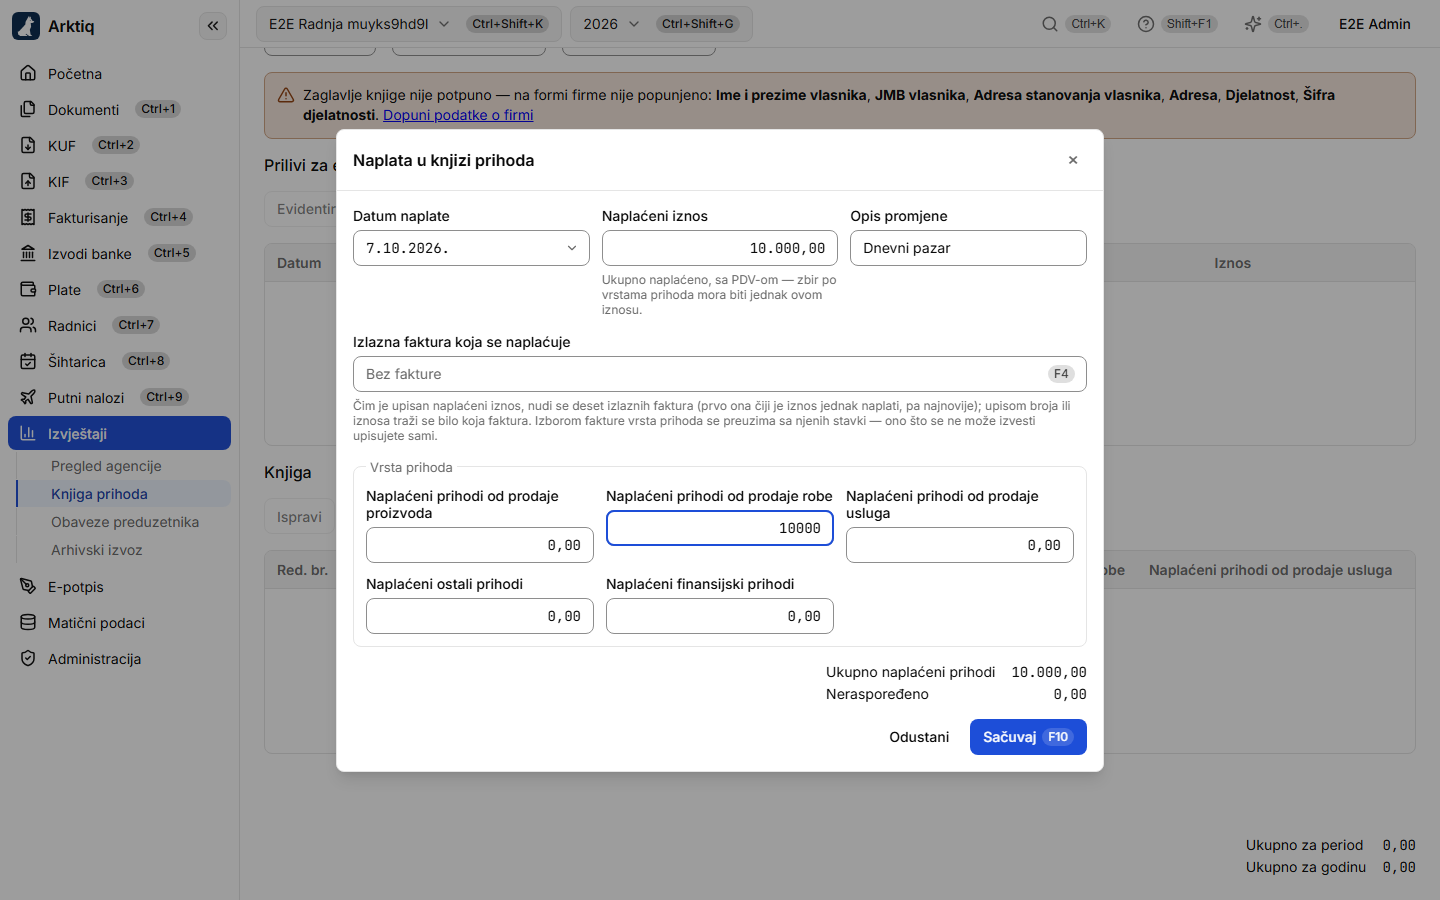Click the KIF icon in the sidebar
1440x900 pixels.
click(x=28, y=182)
